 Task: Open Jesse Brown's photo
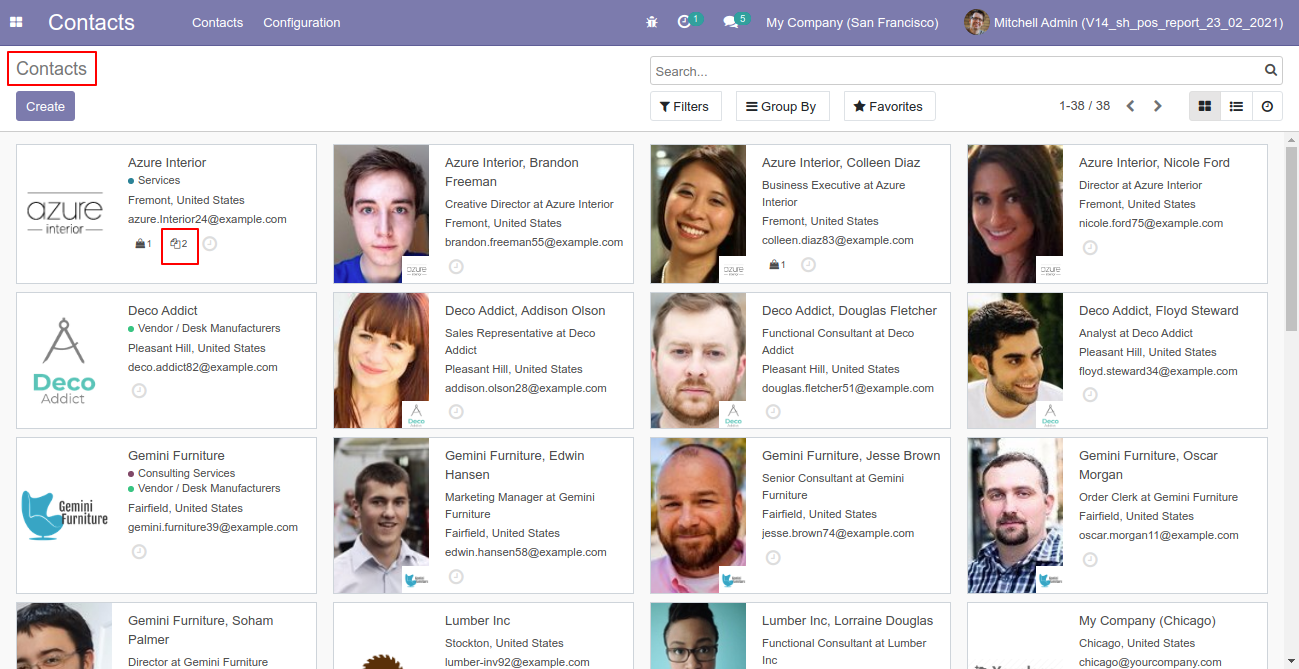(699, 515)
